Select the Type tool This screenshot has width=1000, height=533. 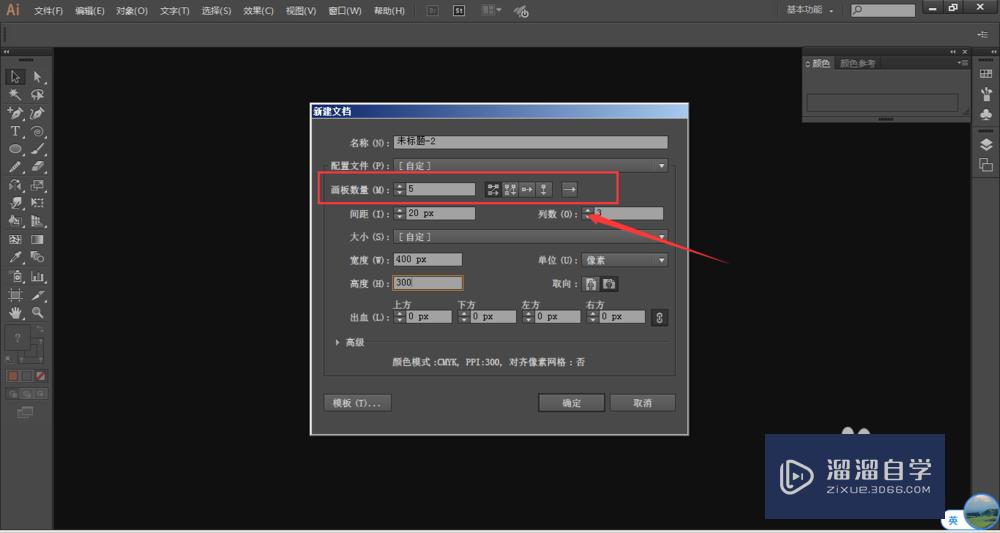(x=15, y=131)
